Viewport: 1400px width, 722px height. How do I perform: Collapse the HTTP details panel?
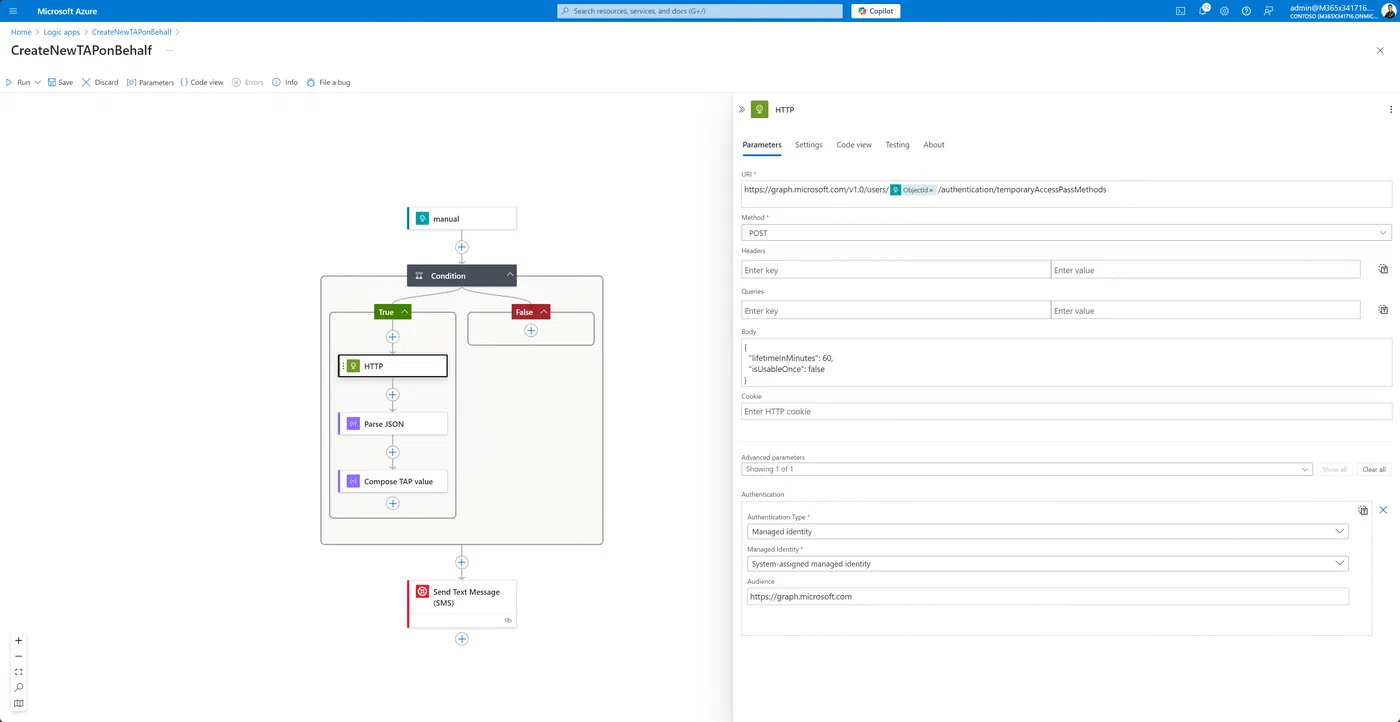click(742, 109)
